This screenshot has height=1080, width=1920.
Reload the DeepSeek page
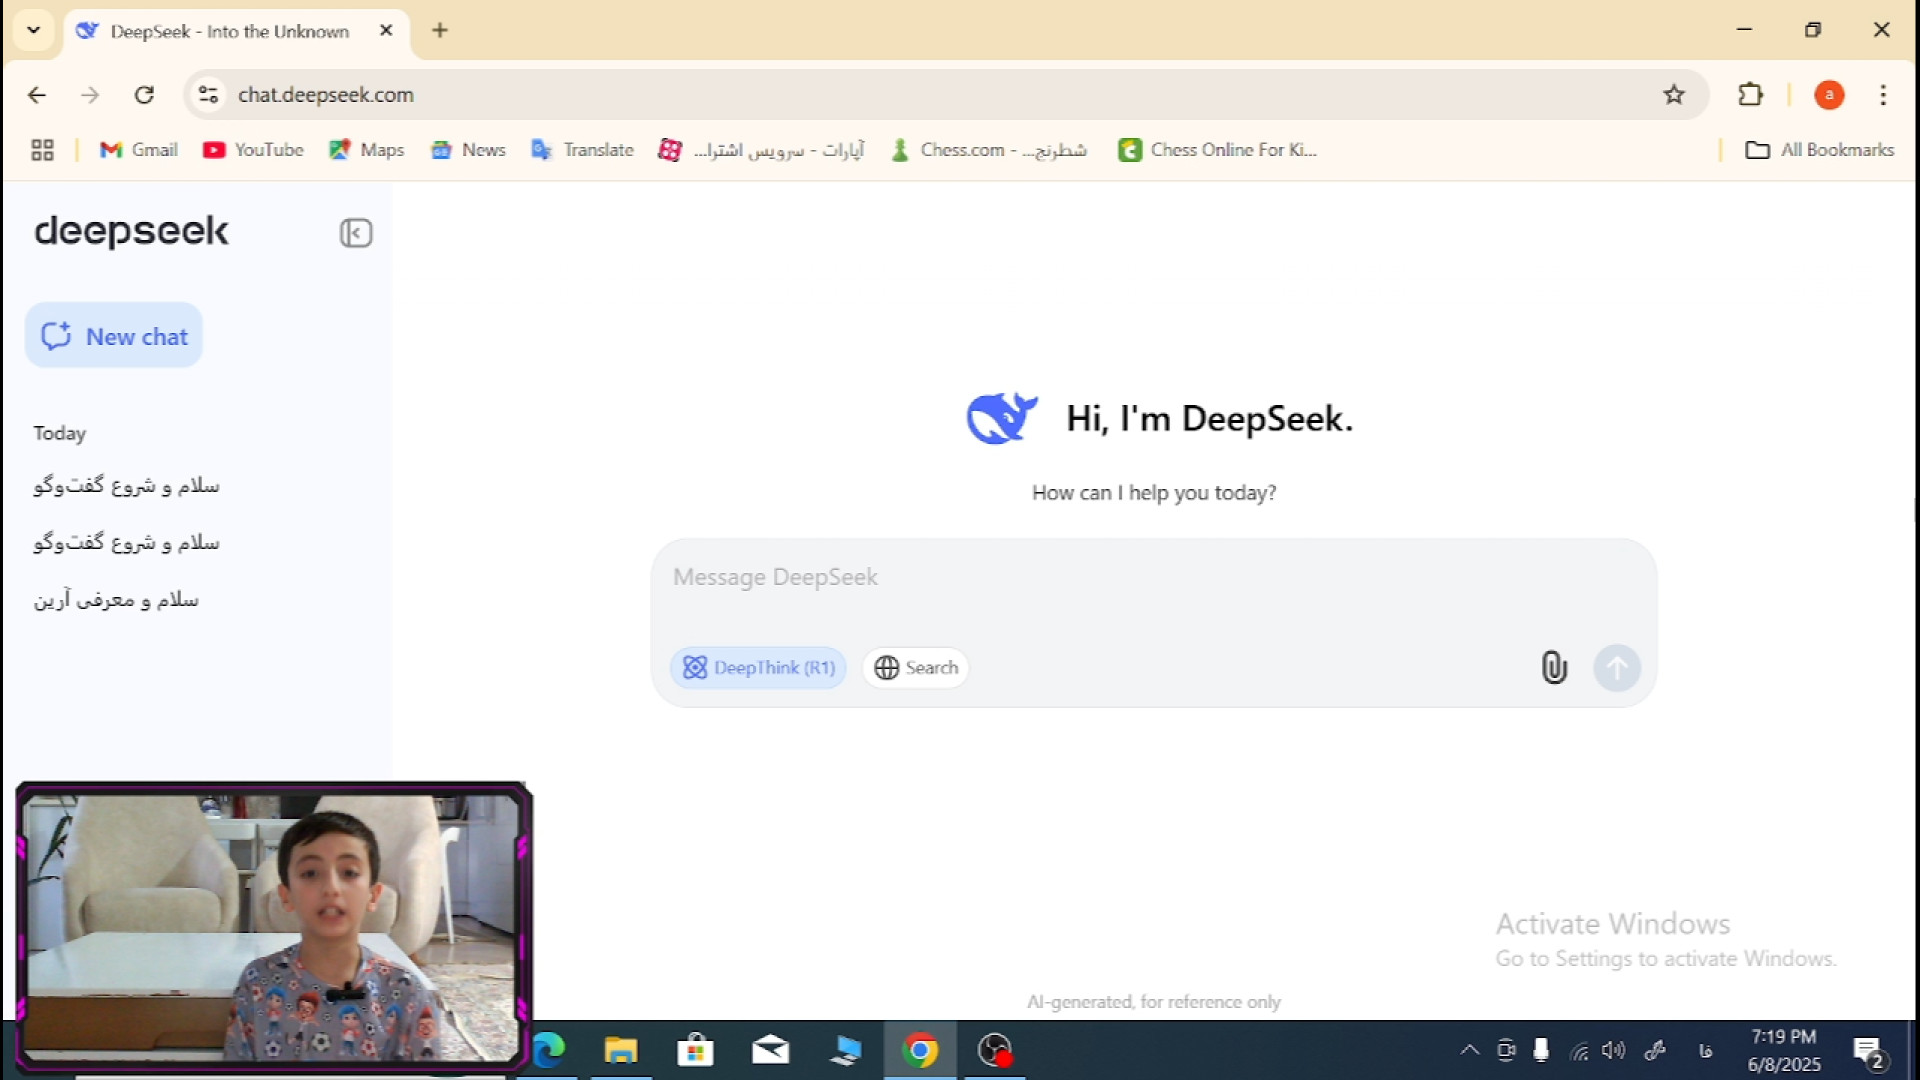pos(144,95)
